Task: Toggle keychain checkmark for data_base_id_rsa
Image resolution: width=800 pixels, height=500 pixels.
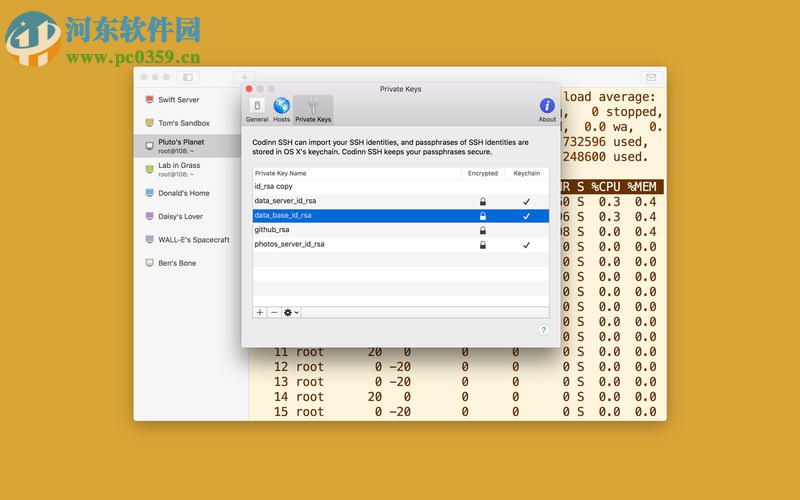Action: (526, 216)
